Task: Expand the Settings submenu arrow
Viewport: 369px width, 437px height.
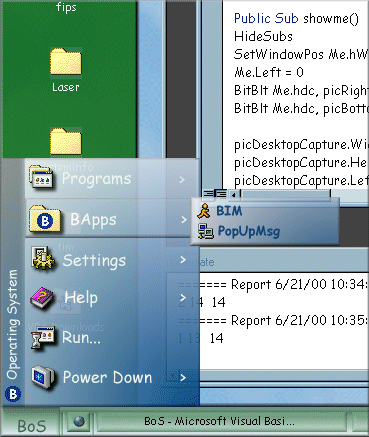Action: (x=183, y=260)
